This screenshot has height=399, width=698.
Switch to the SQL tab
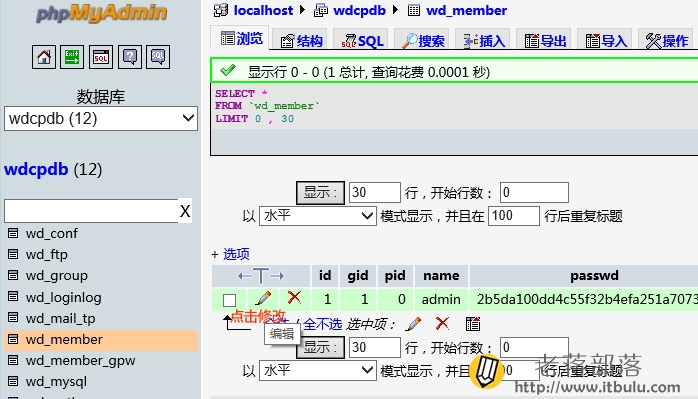tap(362, 41)
